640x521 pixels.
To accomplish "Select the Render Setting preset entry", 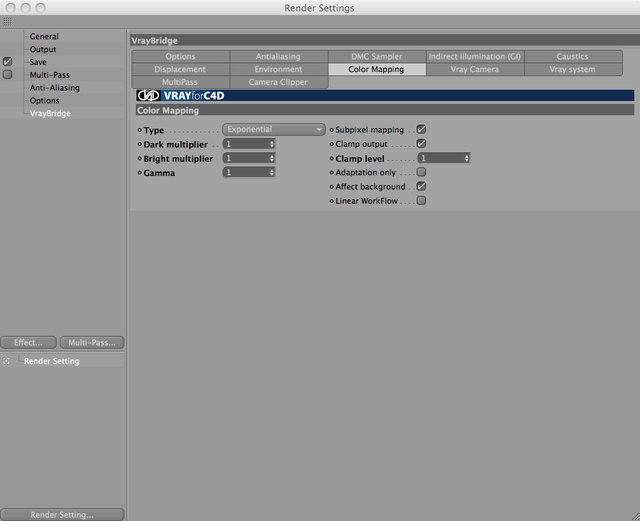I will click(x=52, y=361).
